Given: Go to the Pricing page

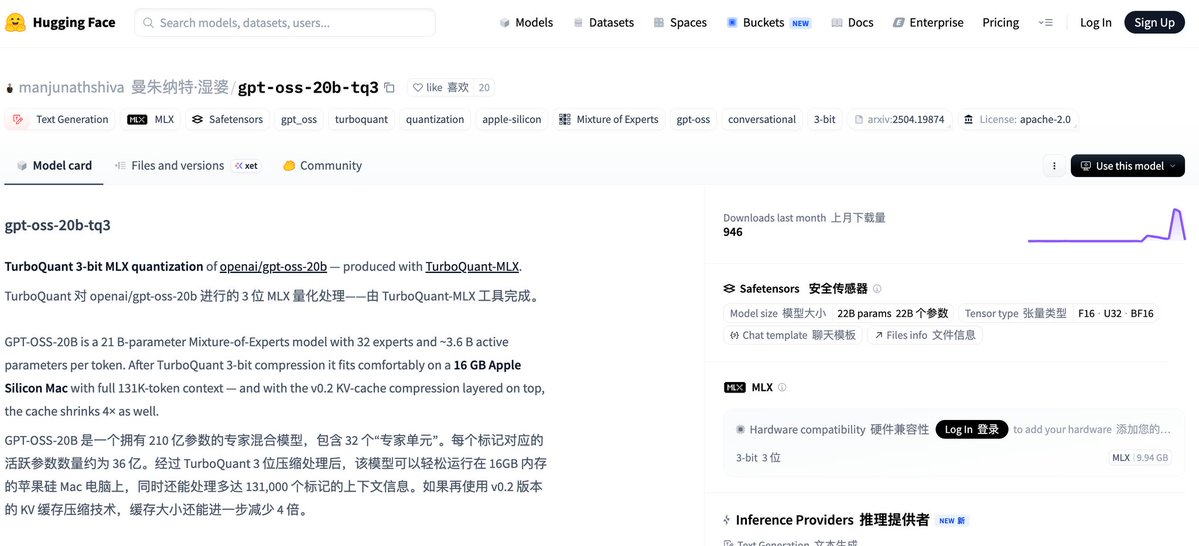Looking at the screenshot, I should [x=1000, y=23].
